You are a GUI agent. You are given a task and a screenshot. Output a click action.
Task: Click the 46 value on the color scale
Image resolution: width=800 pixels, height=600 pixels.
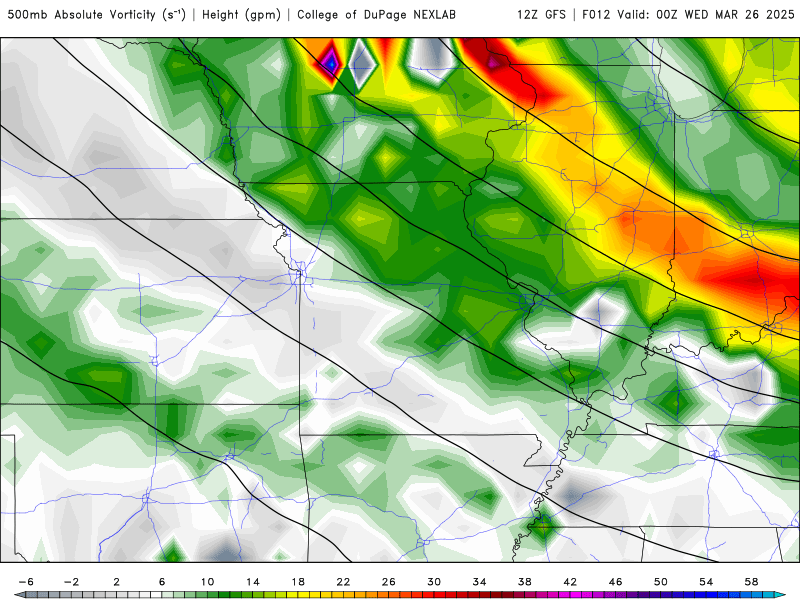tap(616, 582)
